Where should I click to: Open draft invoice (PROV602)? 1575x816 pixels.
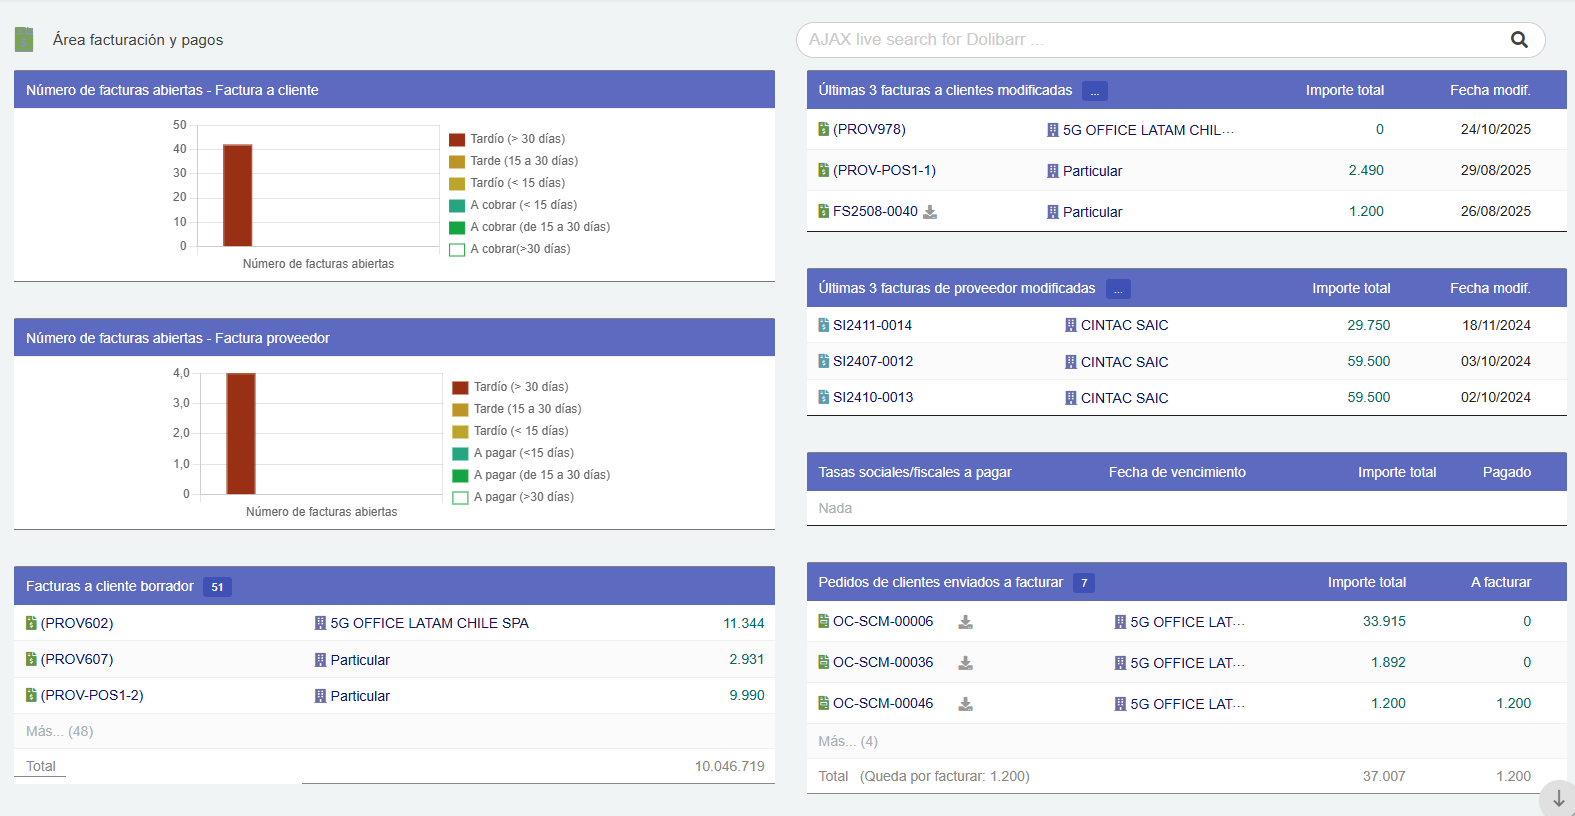coord(77,623)
